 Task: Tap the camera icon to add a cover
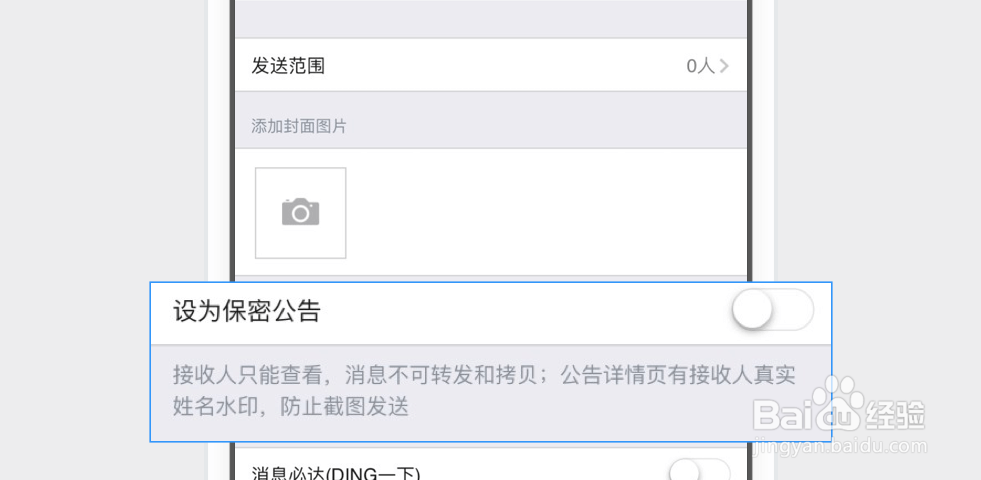coord(300,212)
